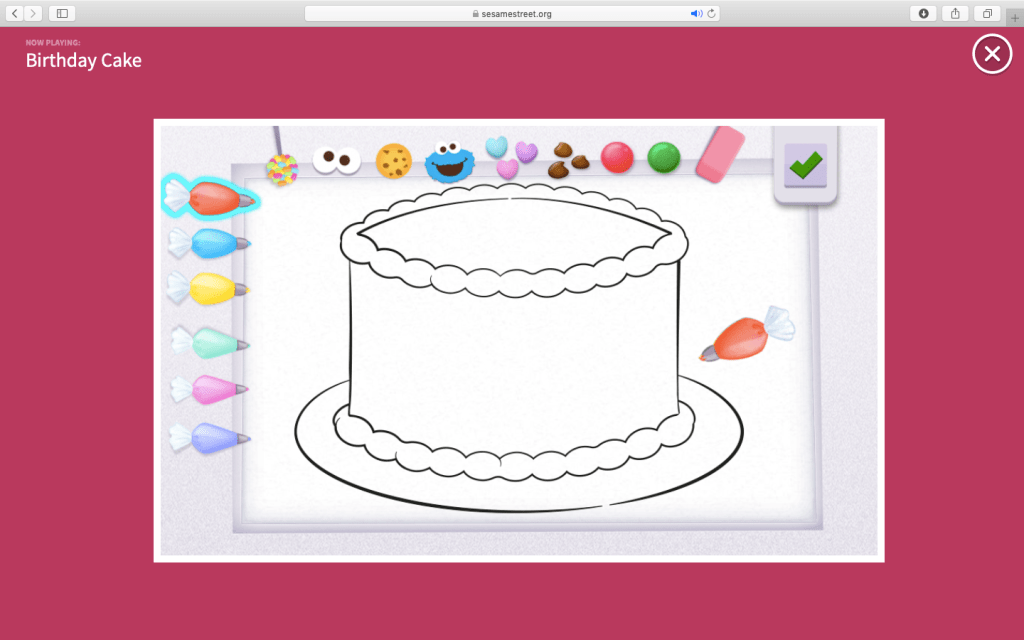Pick the mint green icing bag

click(210, 342)
